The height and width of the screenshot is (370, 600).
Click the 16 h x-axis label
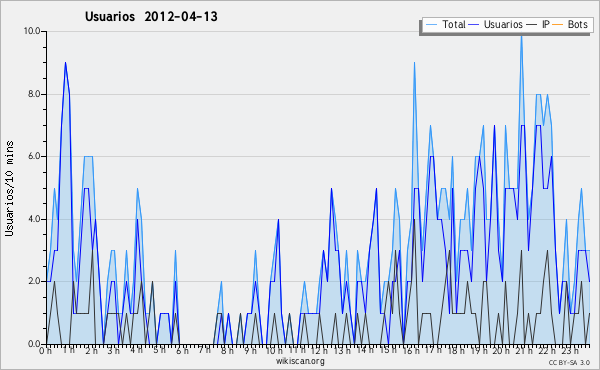[x=411, y=350]
